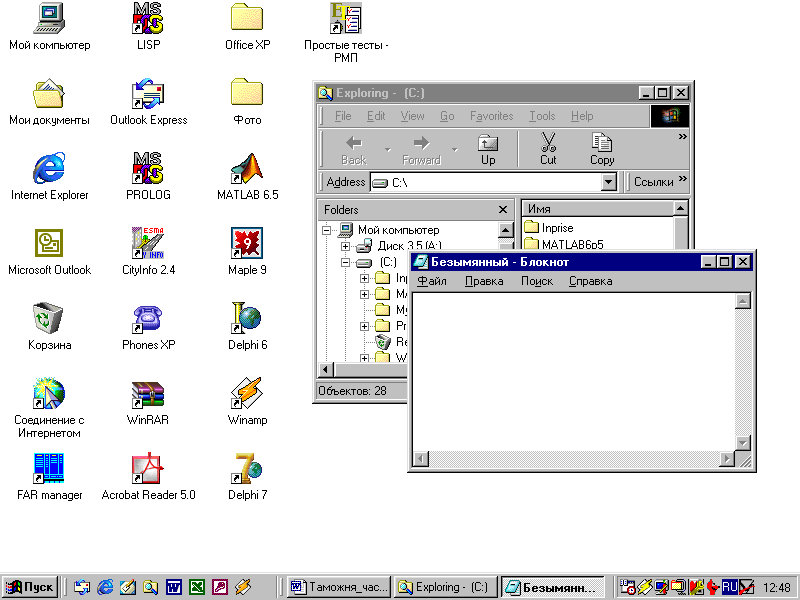800x600 pixels.
Task: Open the Go menu in Explorer
Action: pos(447,116)
